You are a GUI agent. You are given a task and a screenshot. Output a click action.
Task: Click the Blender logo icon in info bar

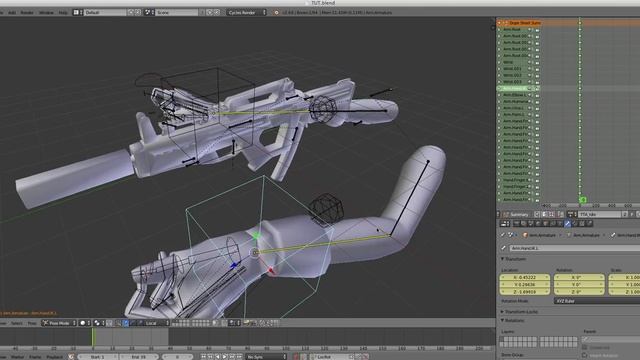[276, 13]
